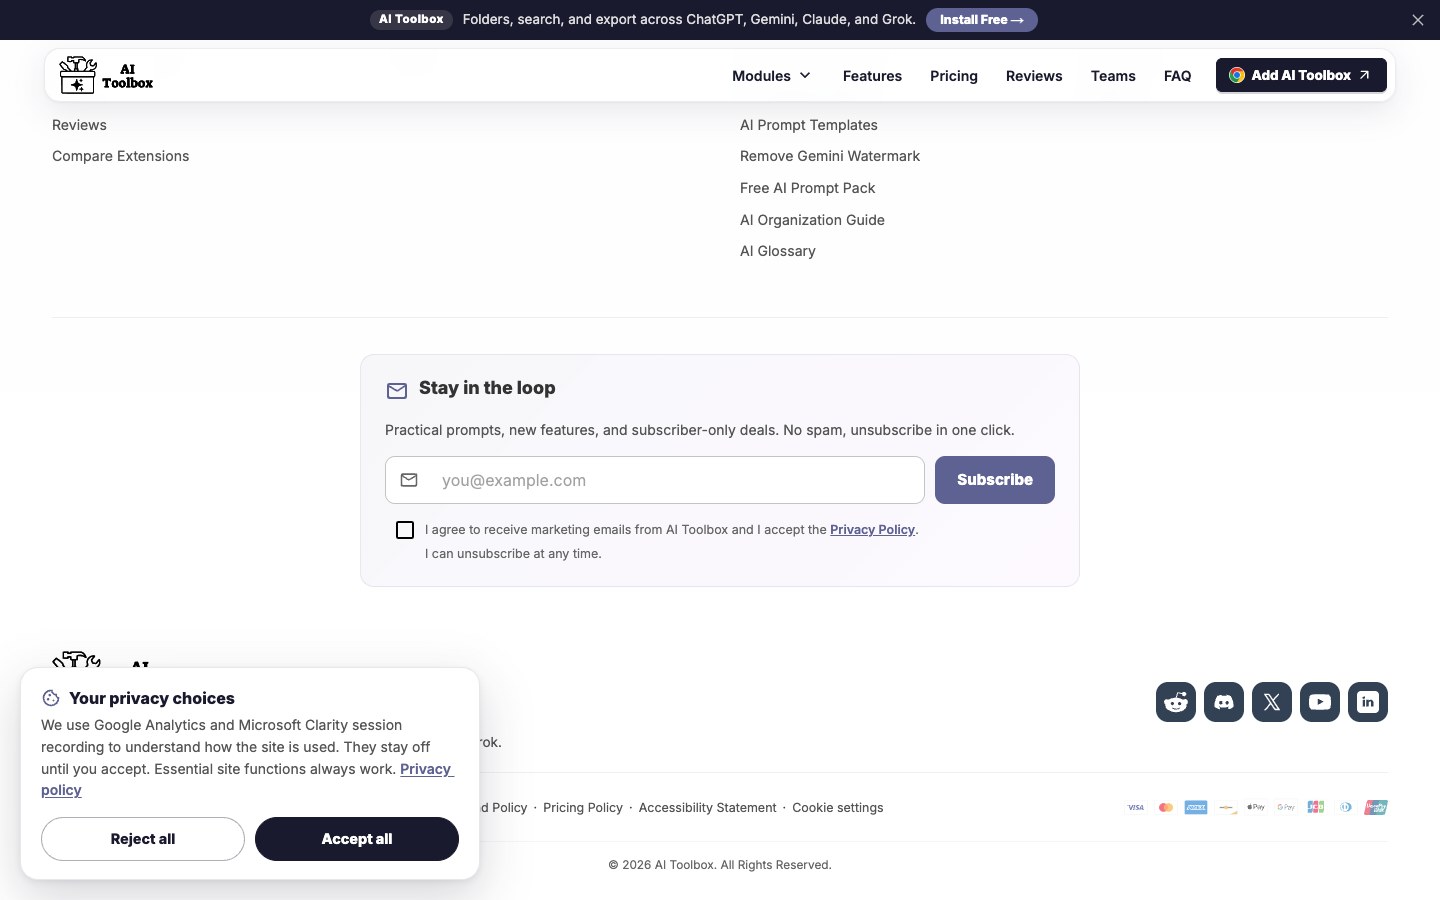Tick the marketing emails consent checkbox
This screenshot has height=900, width=1440.
[x=405, y=530]
